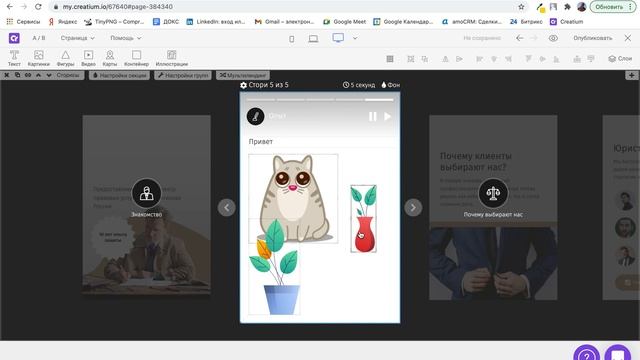
Task: Open the Иллюстрации library
Action: (172, 58)
